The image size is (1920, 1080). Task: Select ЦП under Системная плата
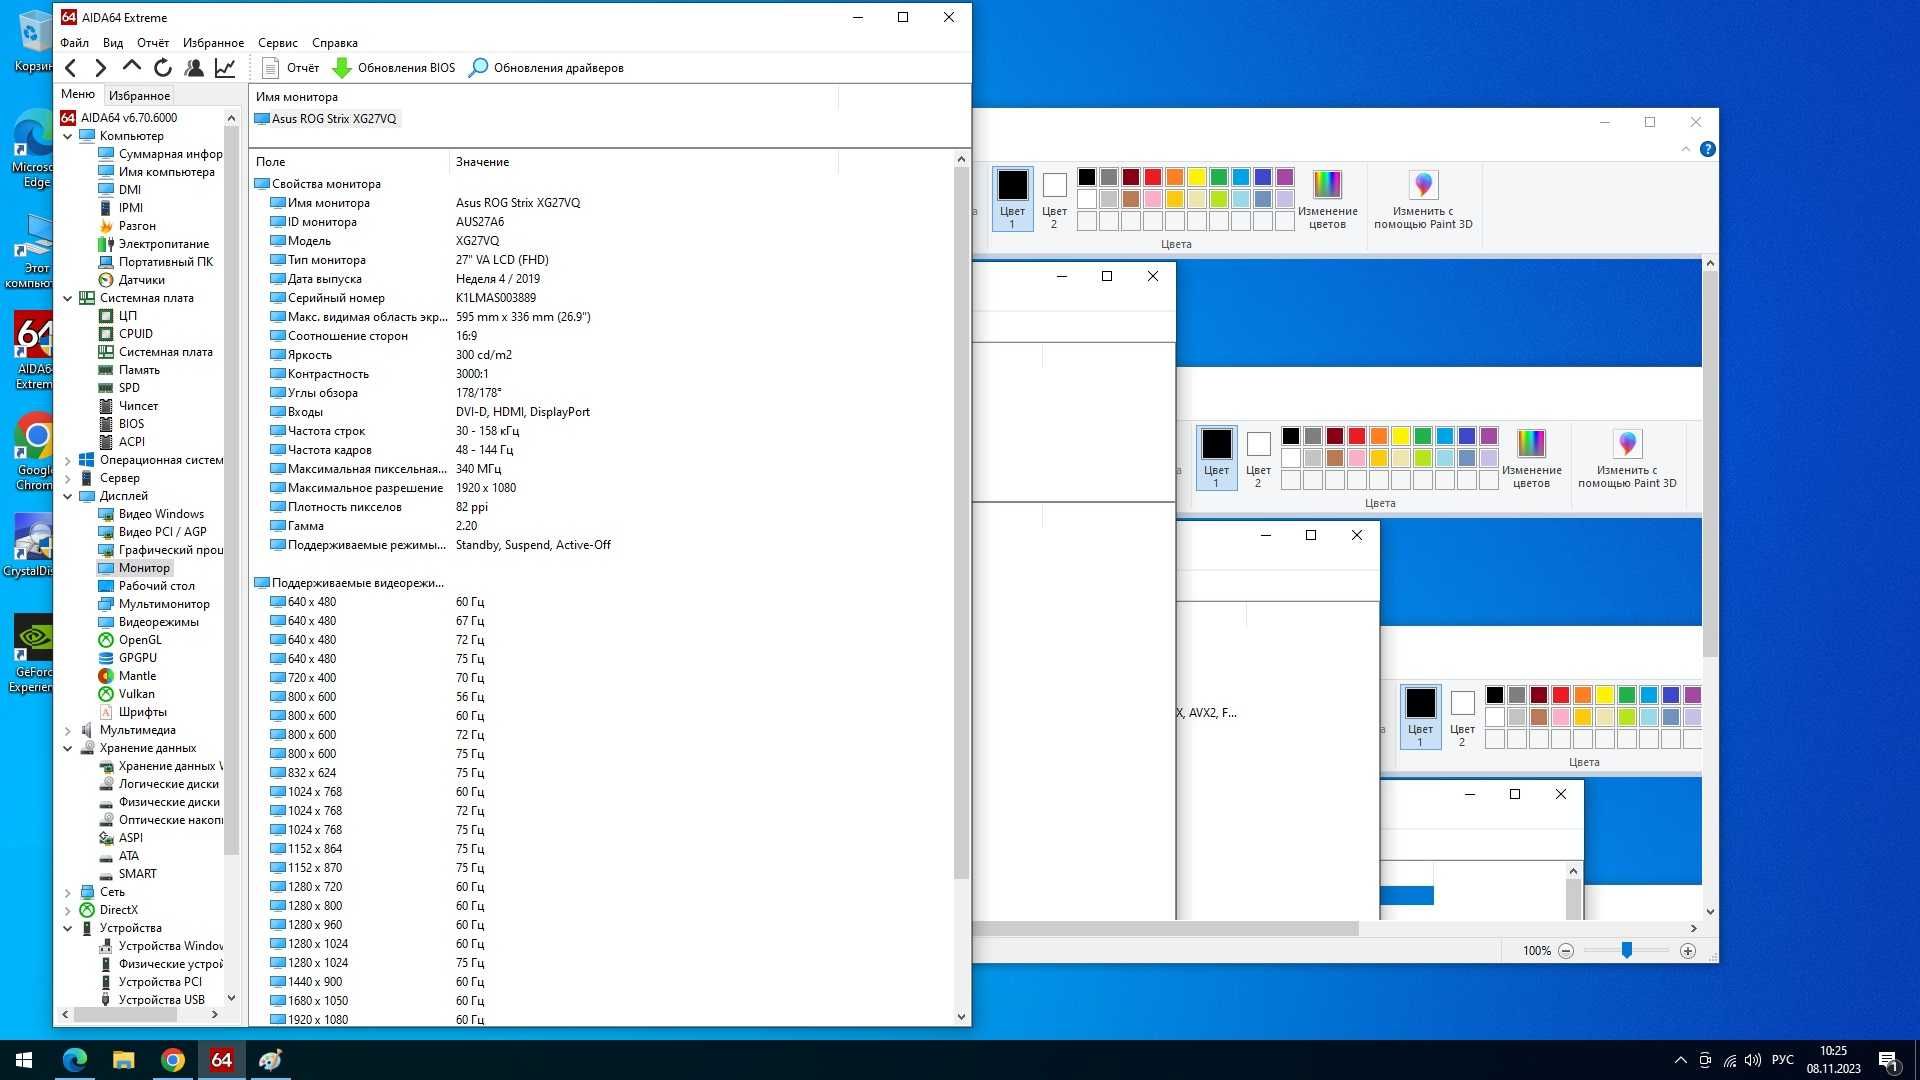(x=127, y=316)
